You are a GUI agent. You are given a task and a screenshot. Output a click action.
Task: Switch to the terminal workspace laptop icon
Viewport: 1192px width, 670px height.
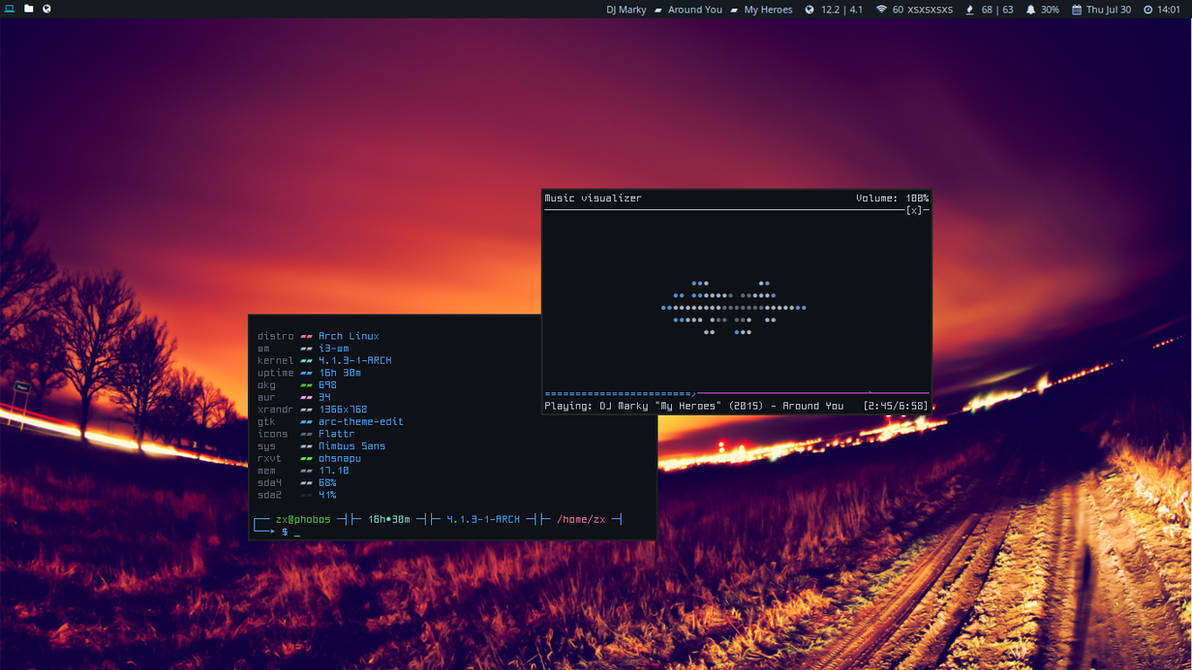(x=9, y=9)
